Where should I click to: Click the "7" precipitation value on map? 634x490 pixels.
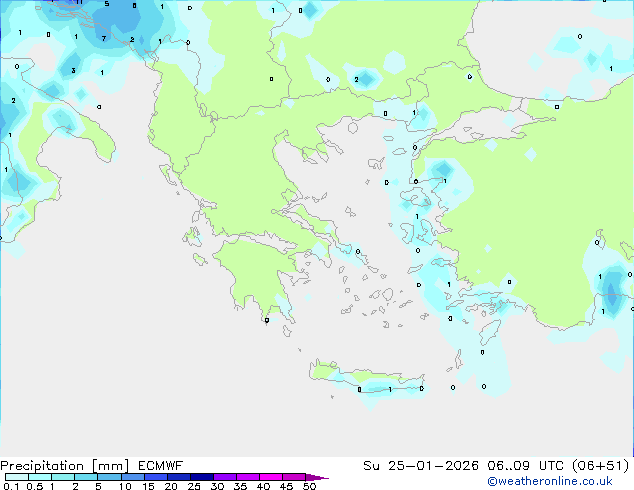(104, 38)
